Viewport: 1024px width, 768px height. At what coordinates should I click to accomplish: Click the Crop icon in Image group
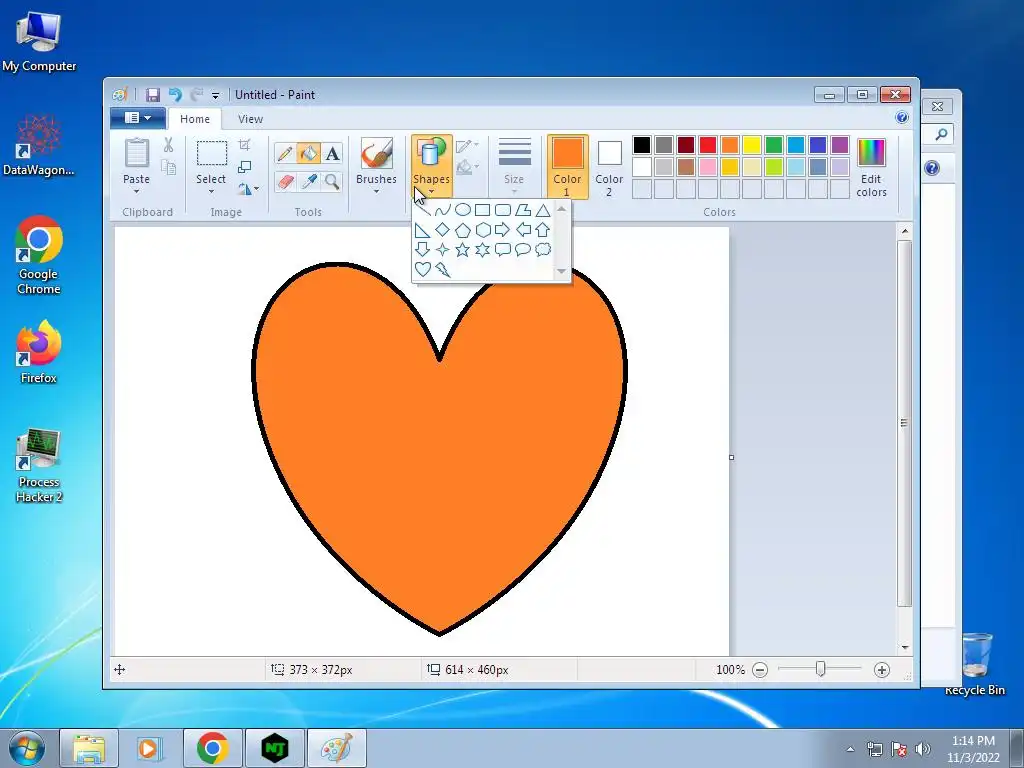(x=244, y=145)
